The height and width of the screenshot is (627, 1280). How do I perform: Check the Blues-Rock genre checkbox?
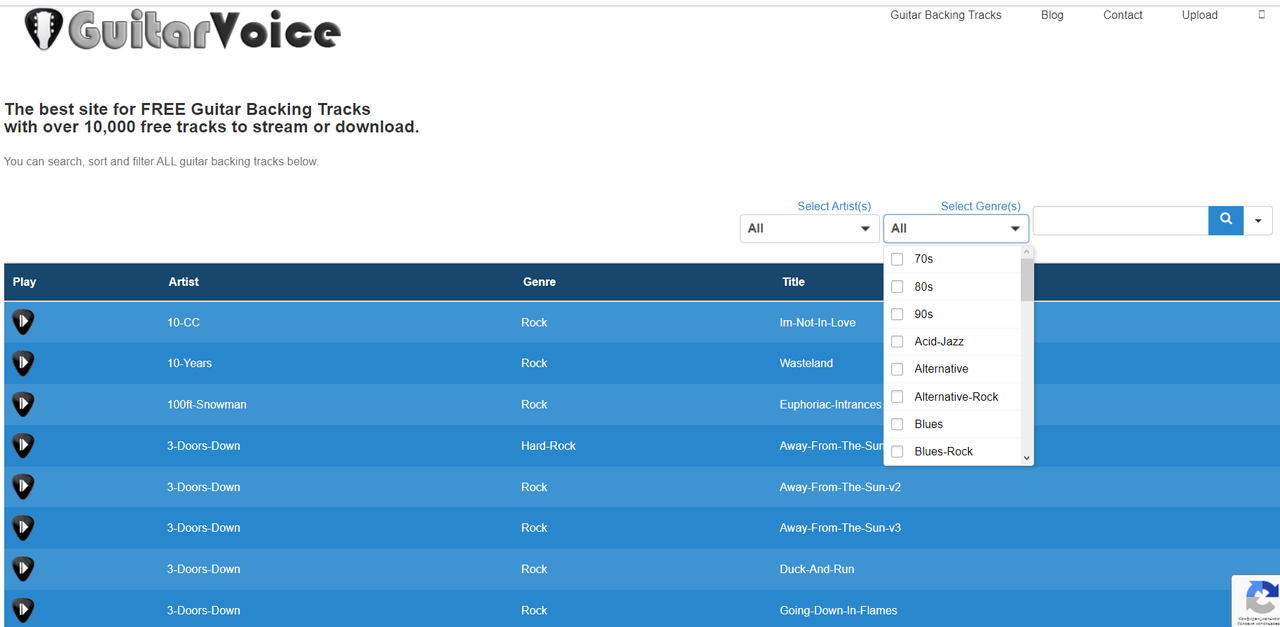[897, 451]
